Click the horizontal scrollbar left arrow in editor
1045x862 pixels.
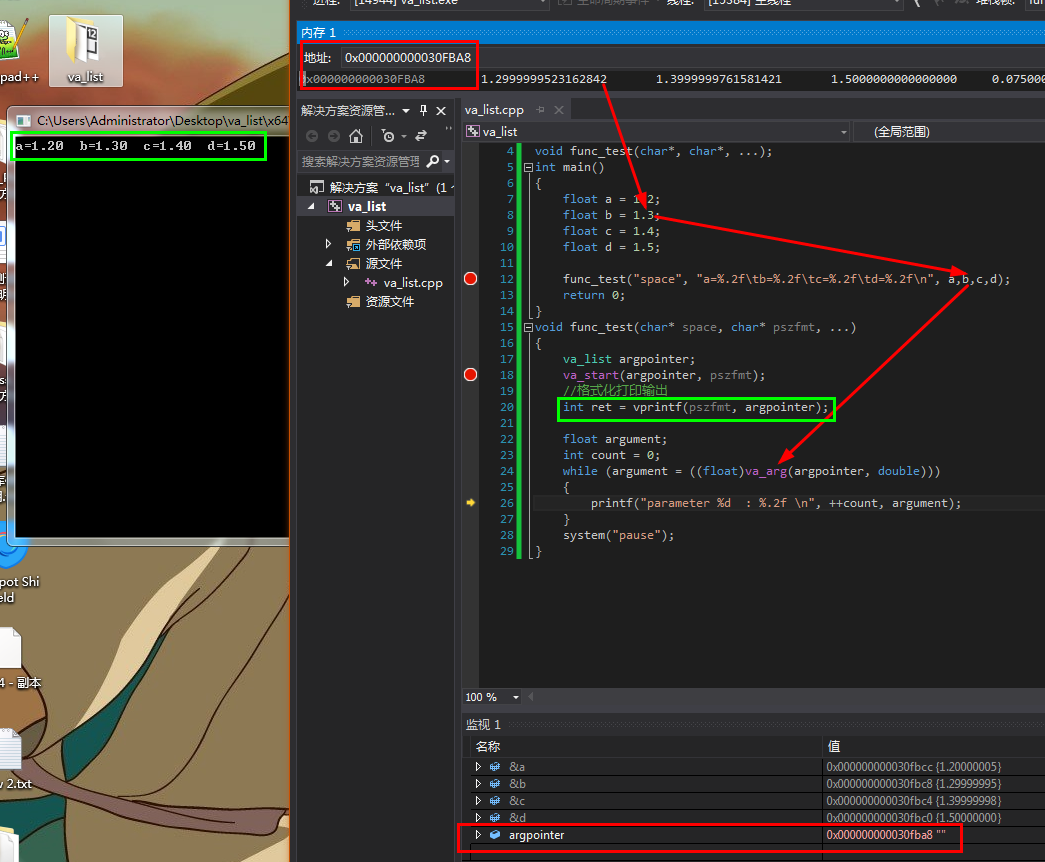click(x=531, y=697)
